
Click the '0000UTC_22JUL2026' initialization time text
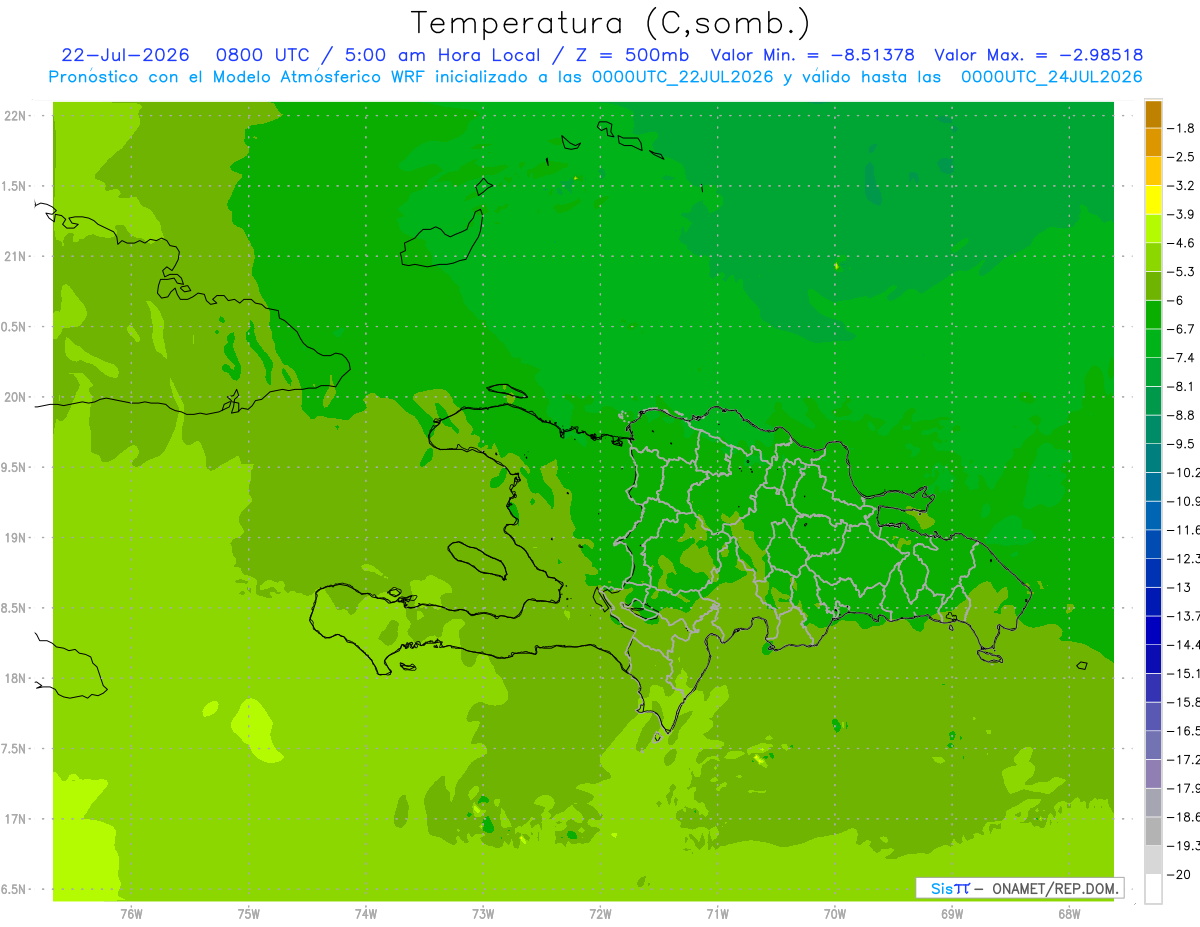(x=683, y=77)
